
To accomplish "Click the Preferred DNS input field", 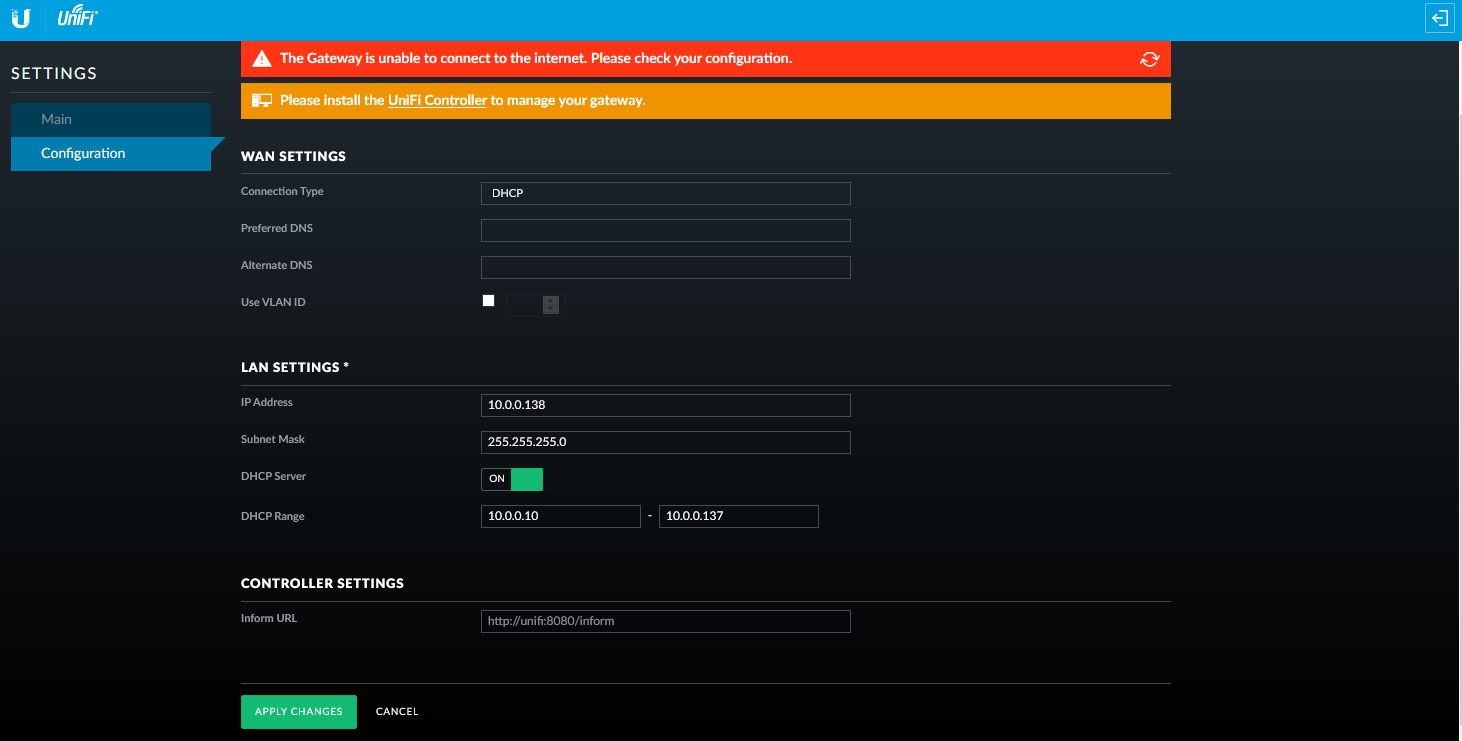I will point(665,230).
